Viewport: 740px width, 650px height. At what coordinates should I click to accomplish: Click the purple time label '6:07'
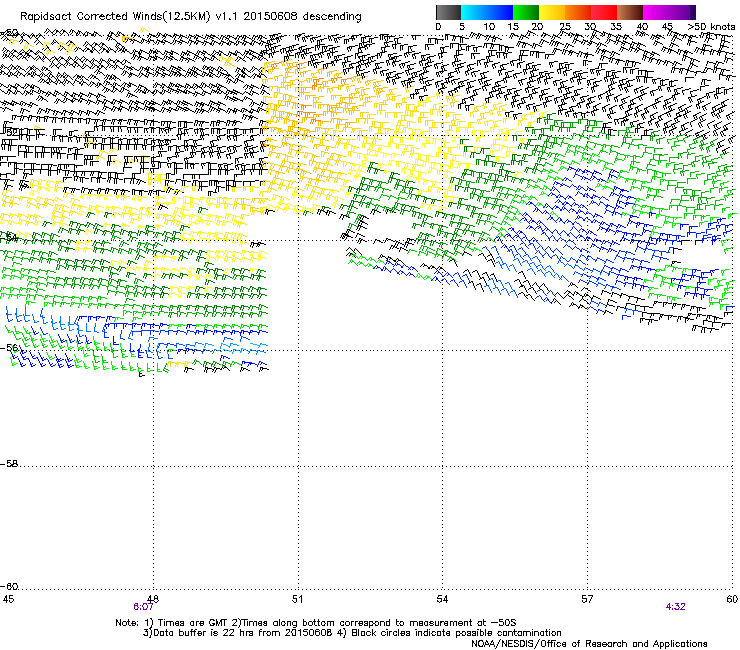(143, 607)
